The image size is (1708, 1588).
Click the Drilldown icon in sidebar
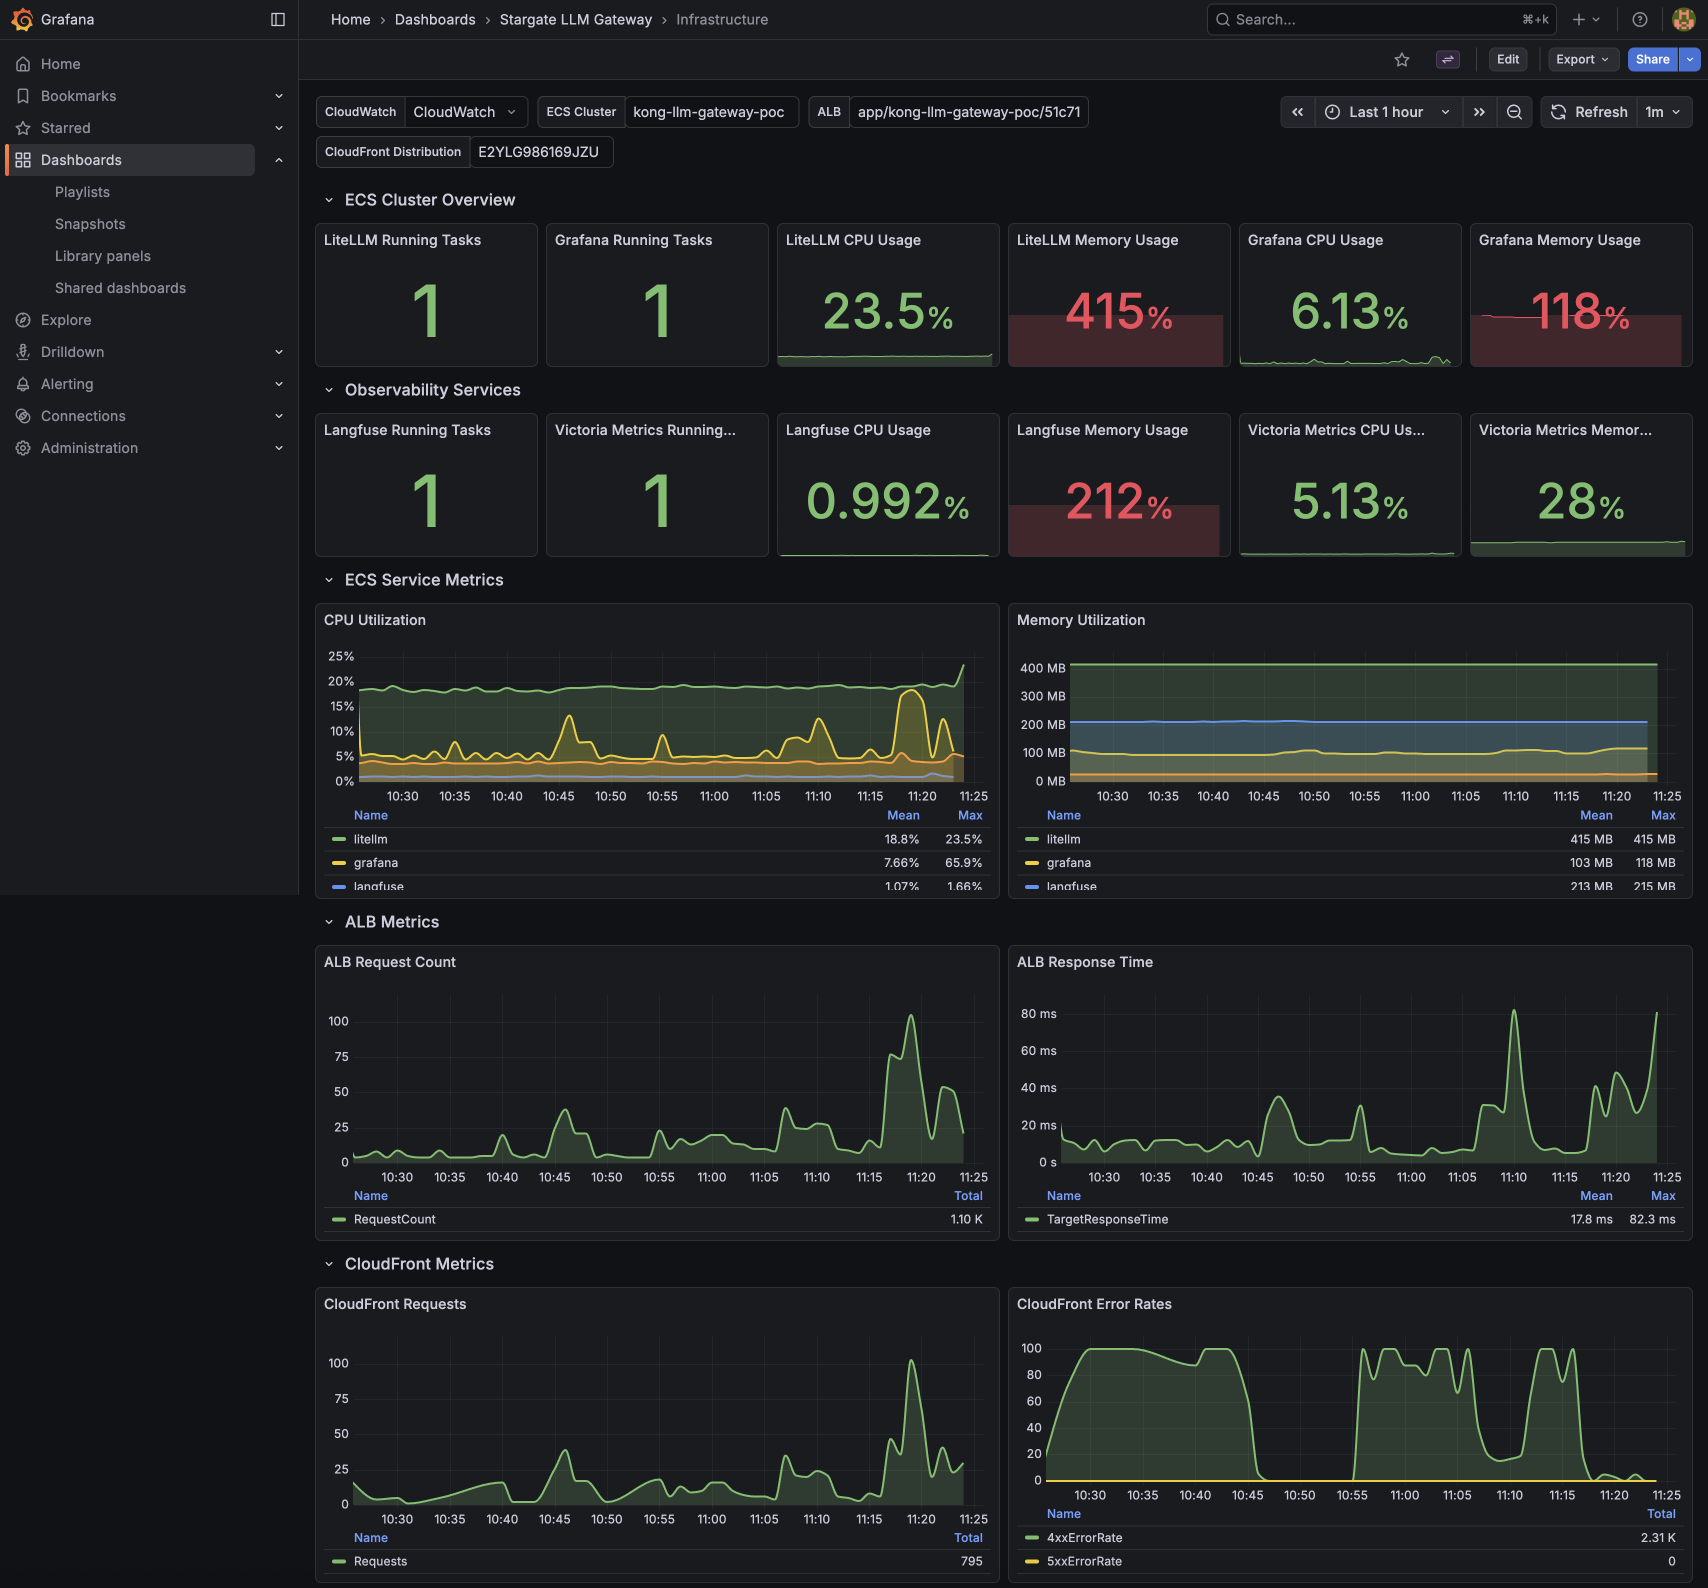[x=23, y=352]
